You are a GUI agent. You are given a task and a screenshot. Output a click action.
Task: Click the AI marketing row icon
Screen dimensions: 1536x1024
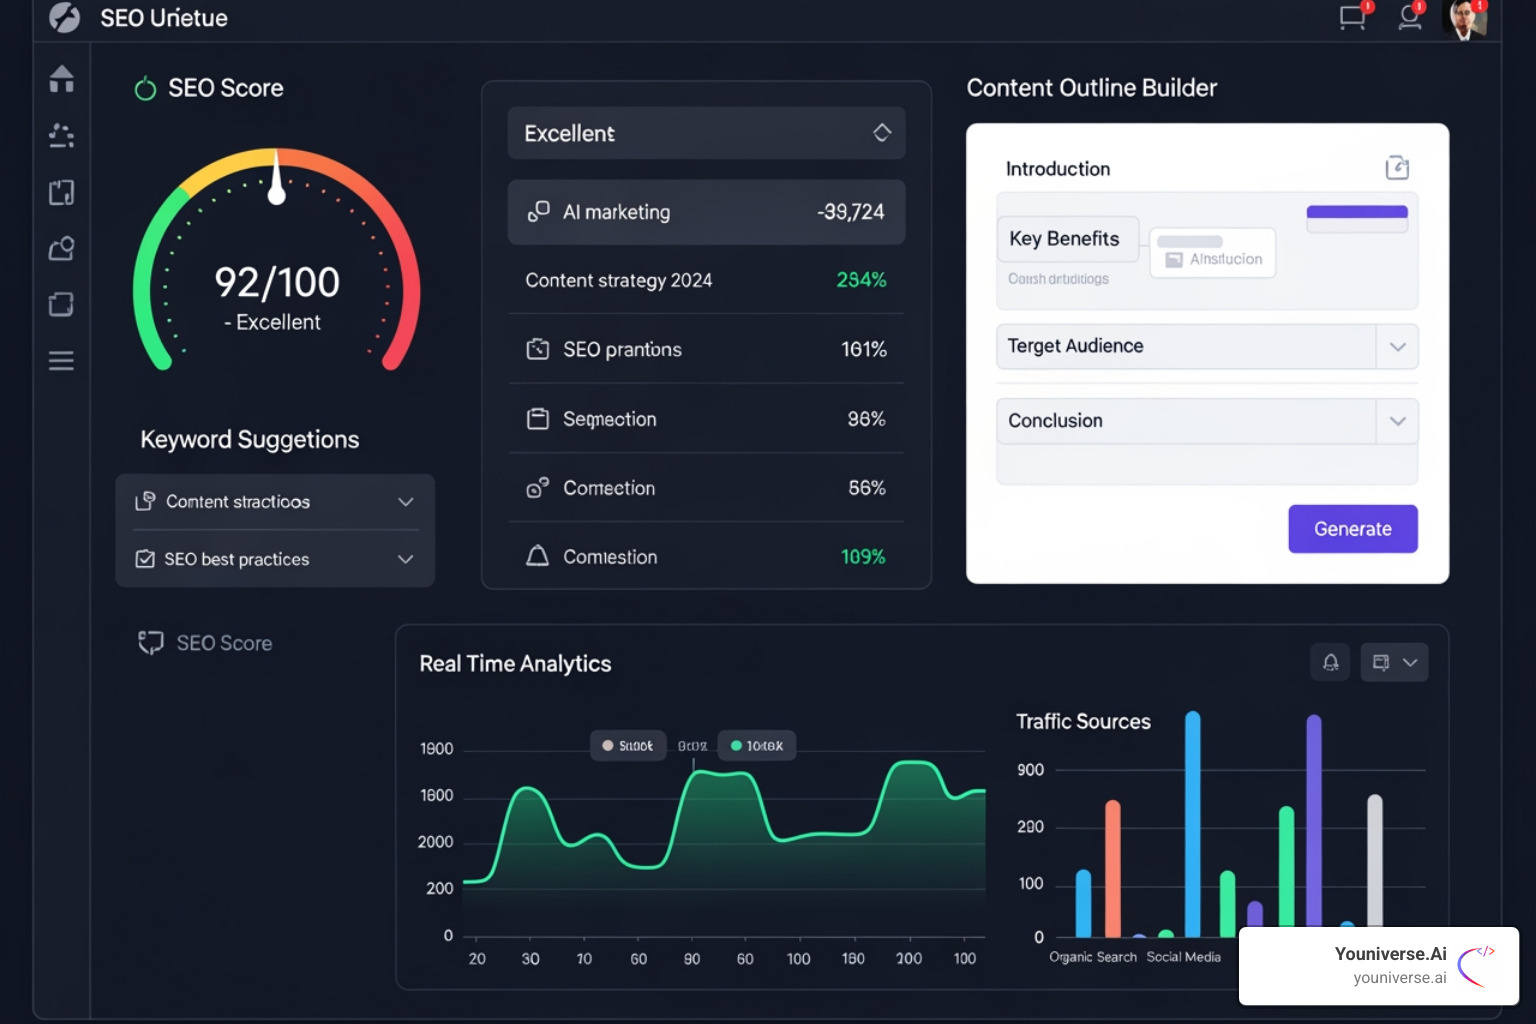(539, 211)
